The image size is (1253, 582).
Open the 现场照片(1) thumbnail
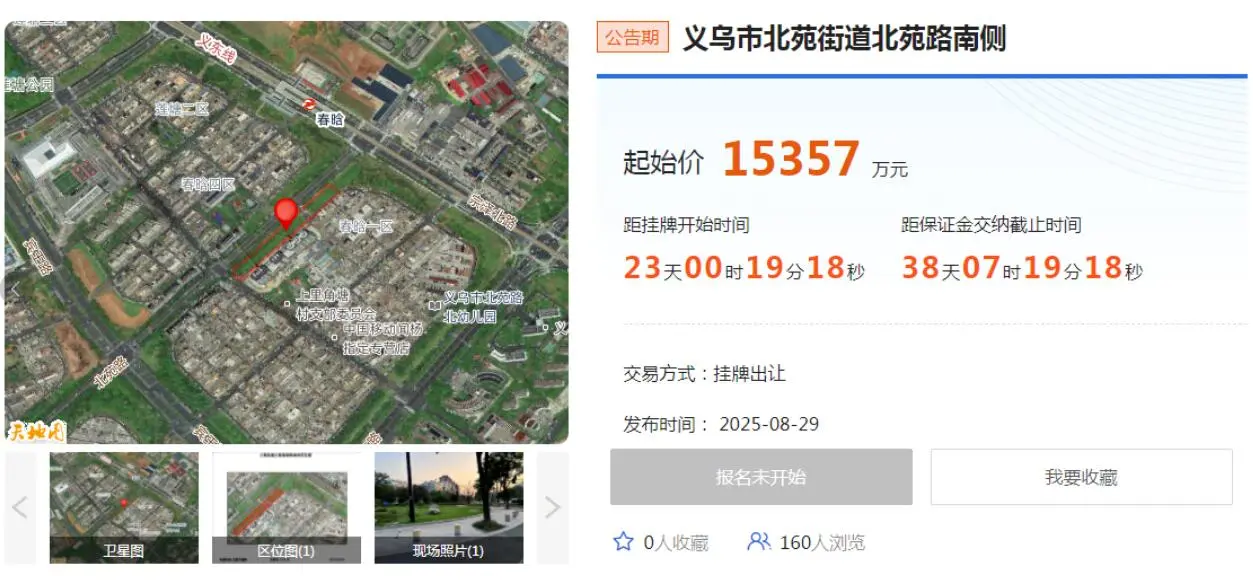point(449,507)
